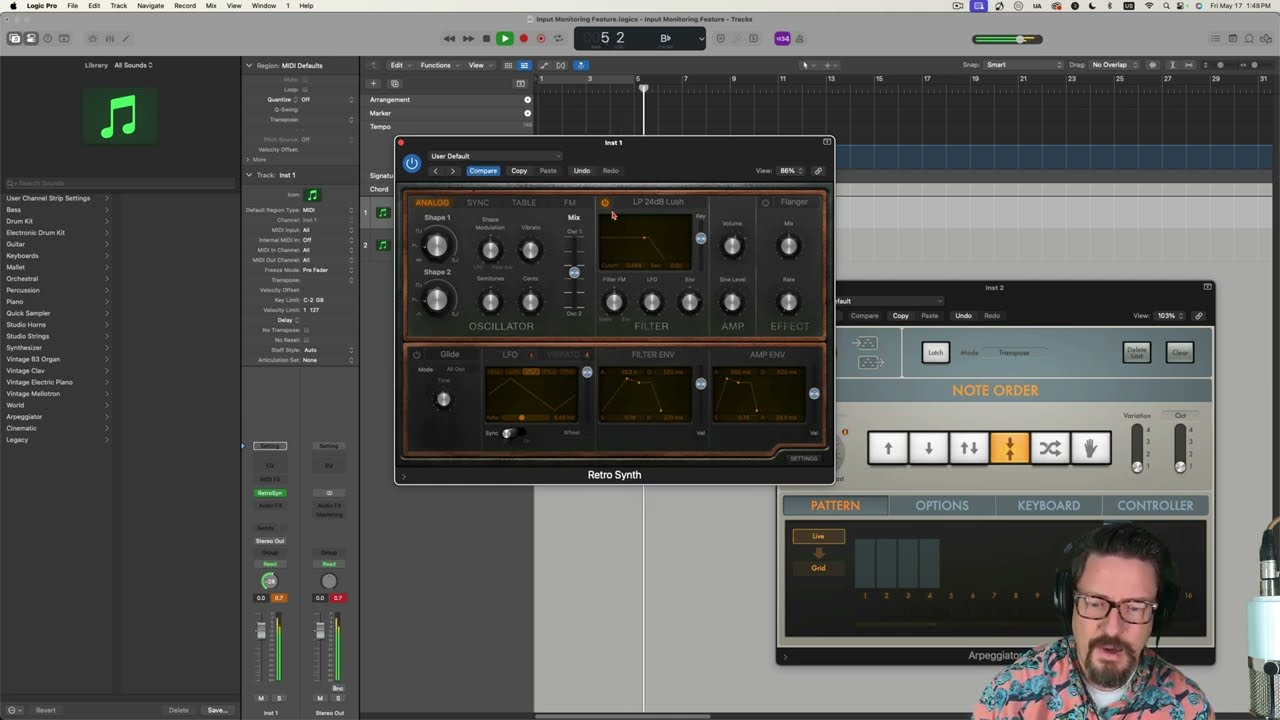Click the Clear button in Arpeggiator
Image resolution: width=1280 pixels, height=720 pixels.
click(1180, 352)
